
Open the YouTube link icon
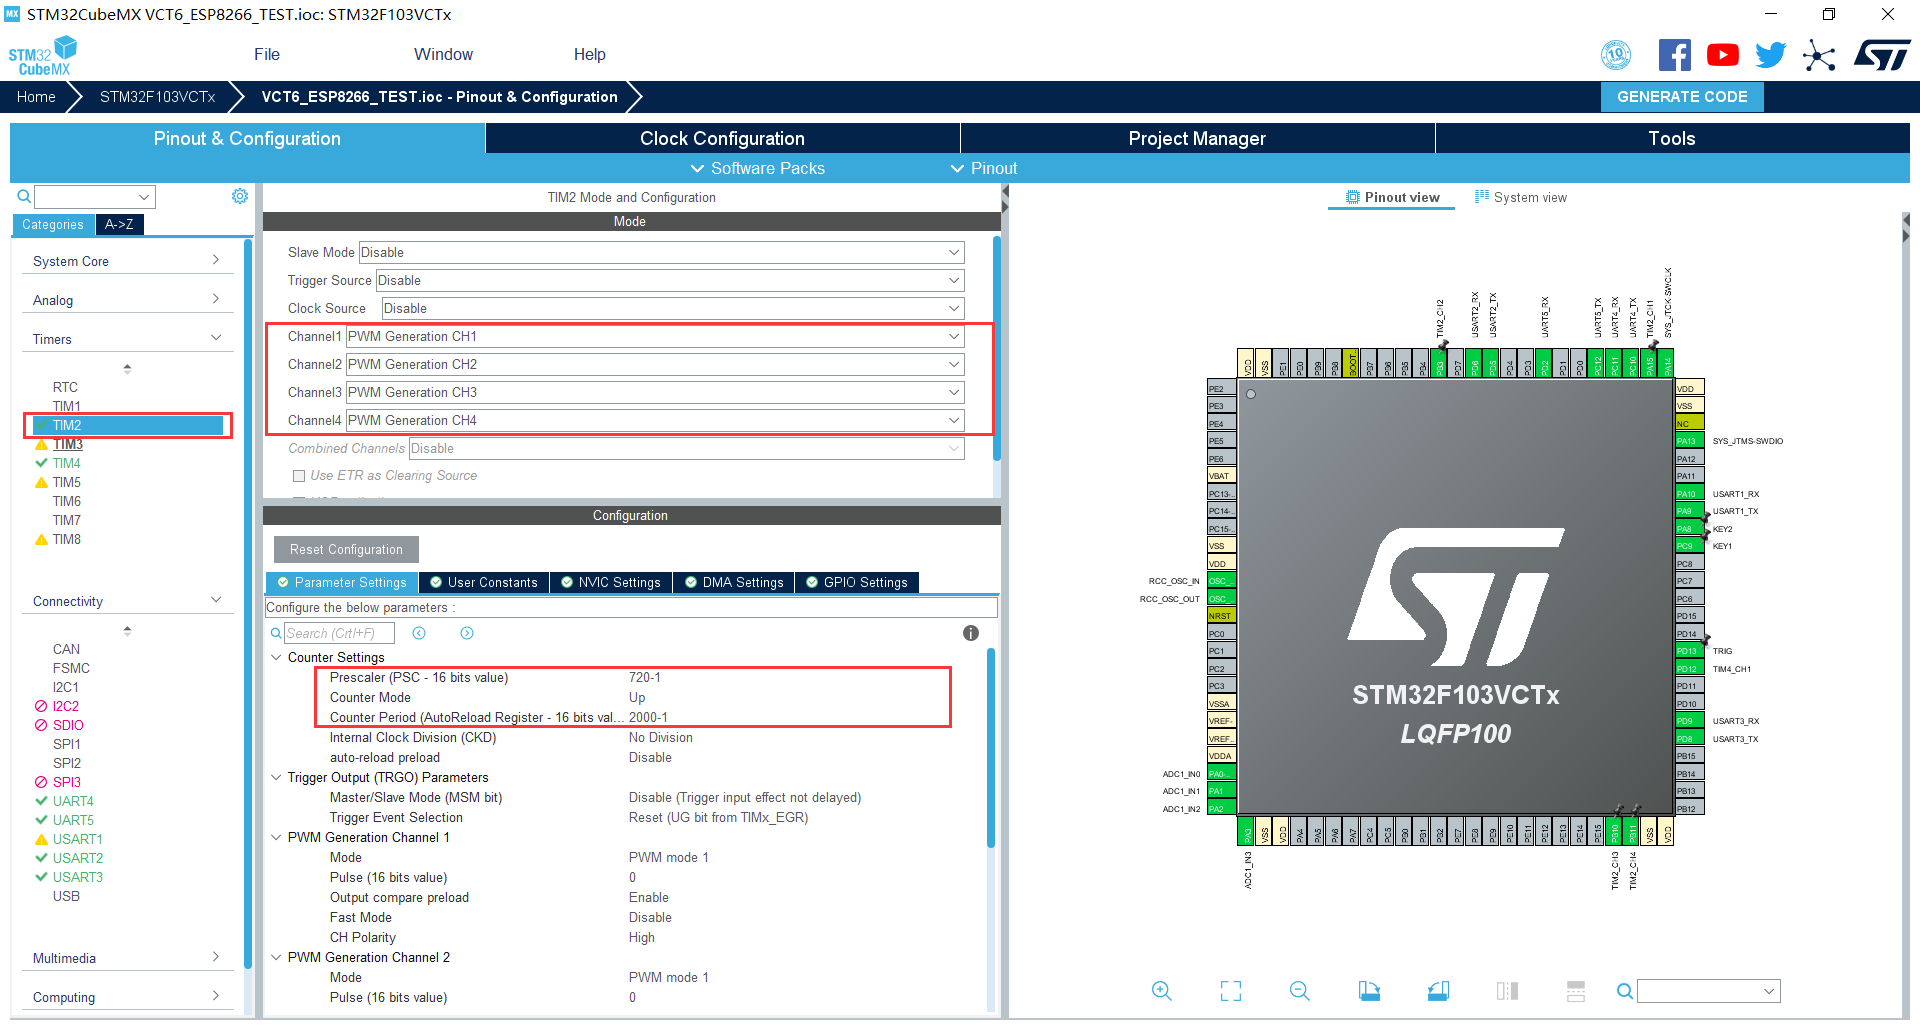click(1722, 55)
